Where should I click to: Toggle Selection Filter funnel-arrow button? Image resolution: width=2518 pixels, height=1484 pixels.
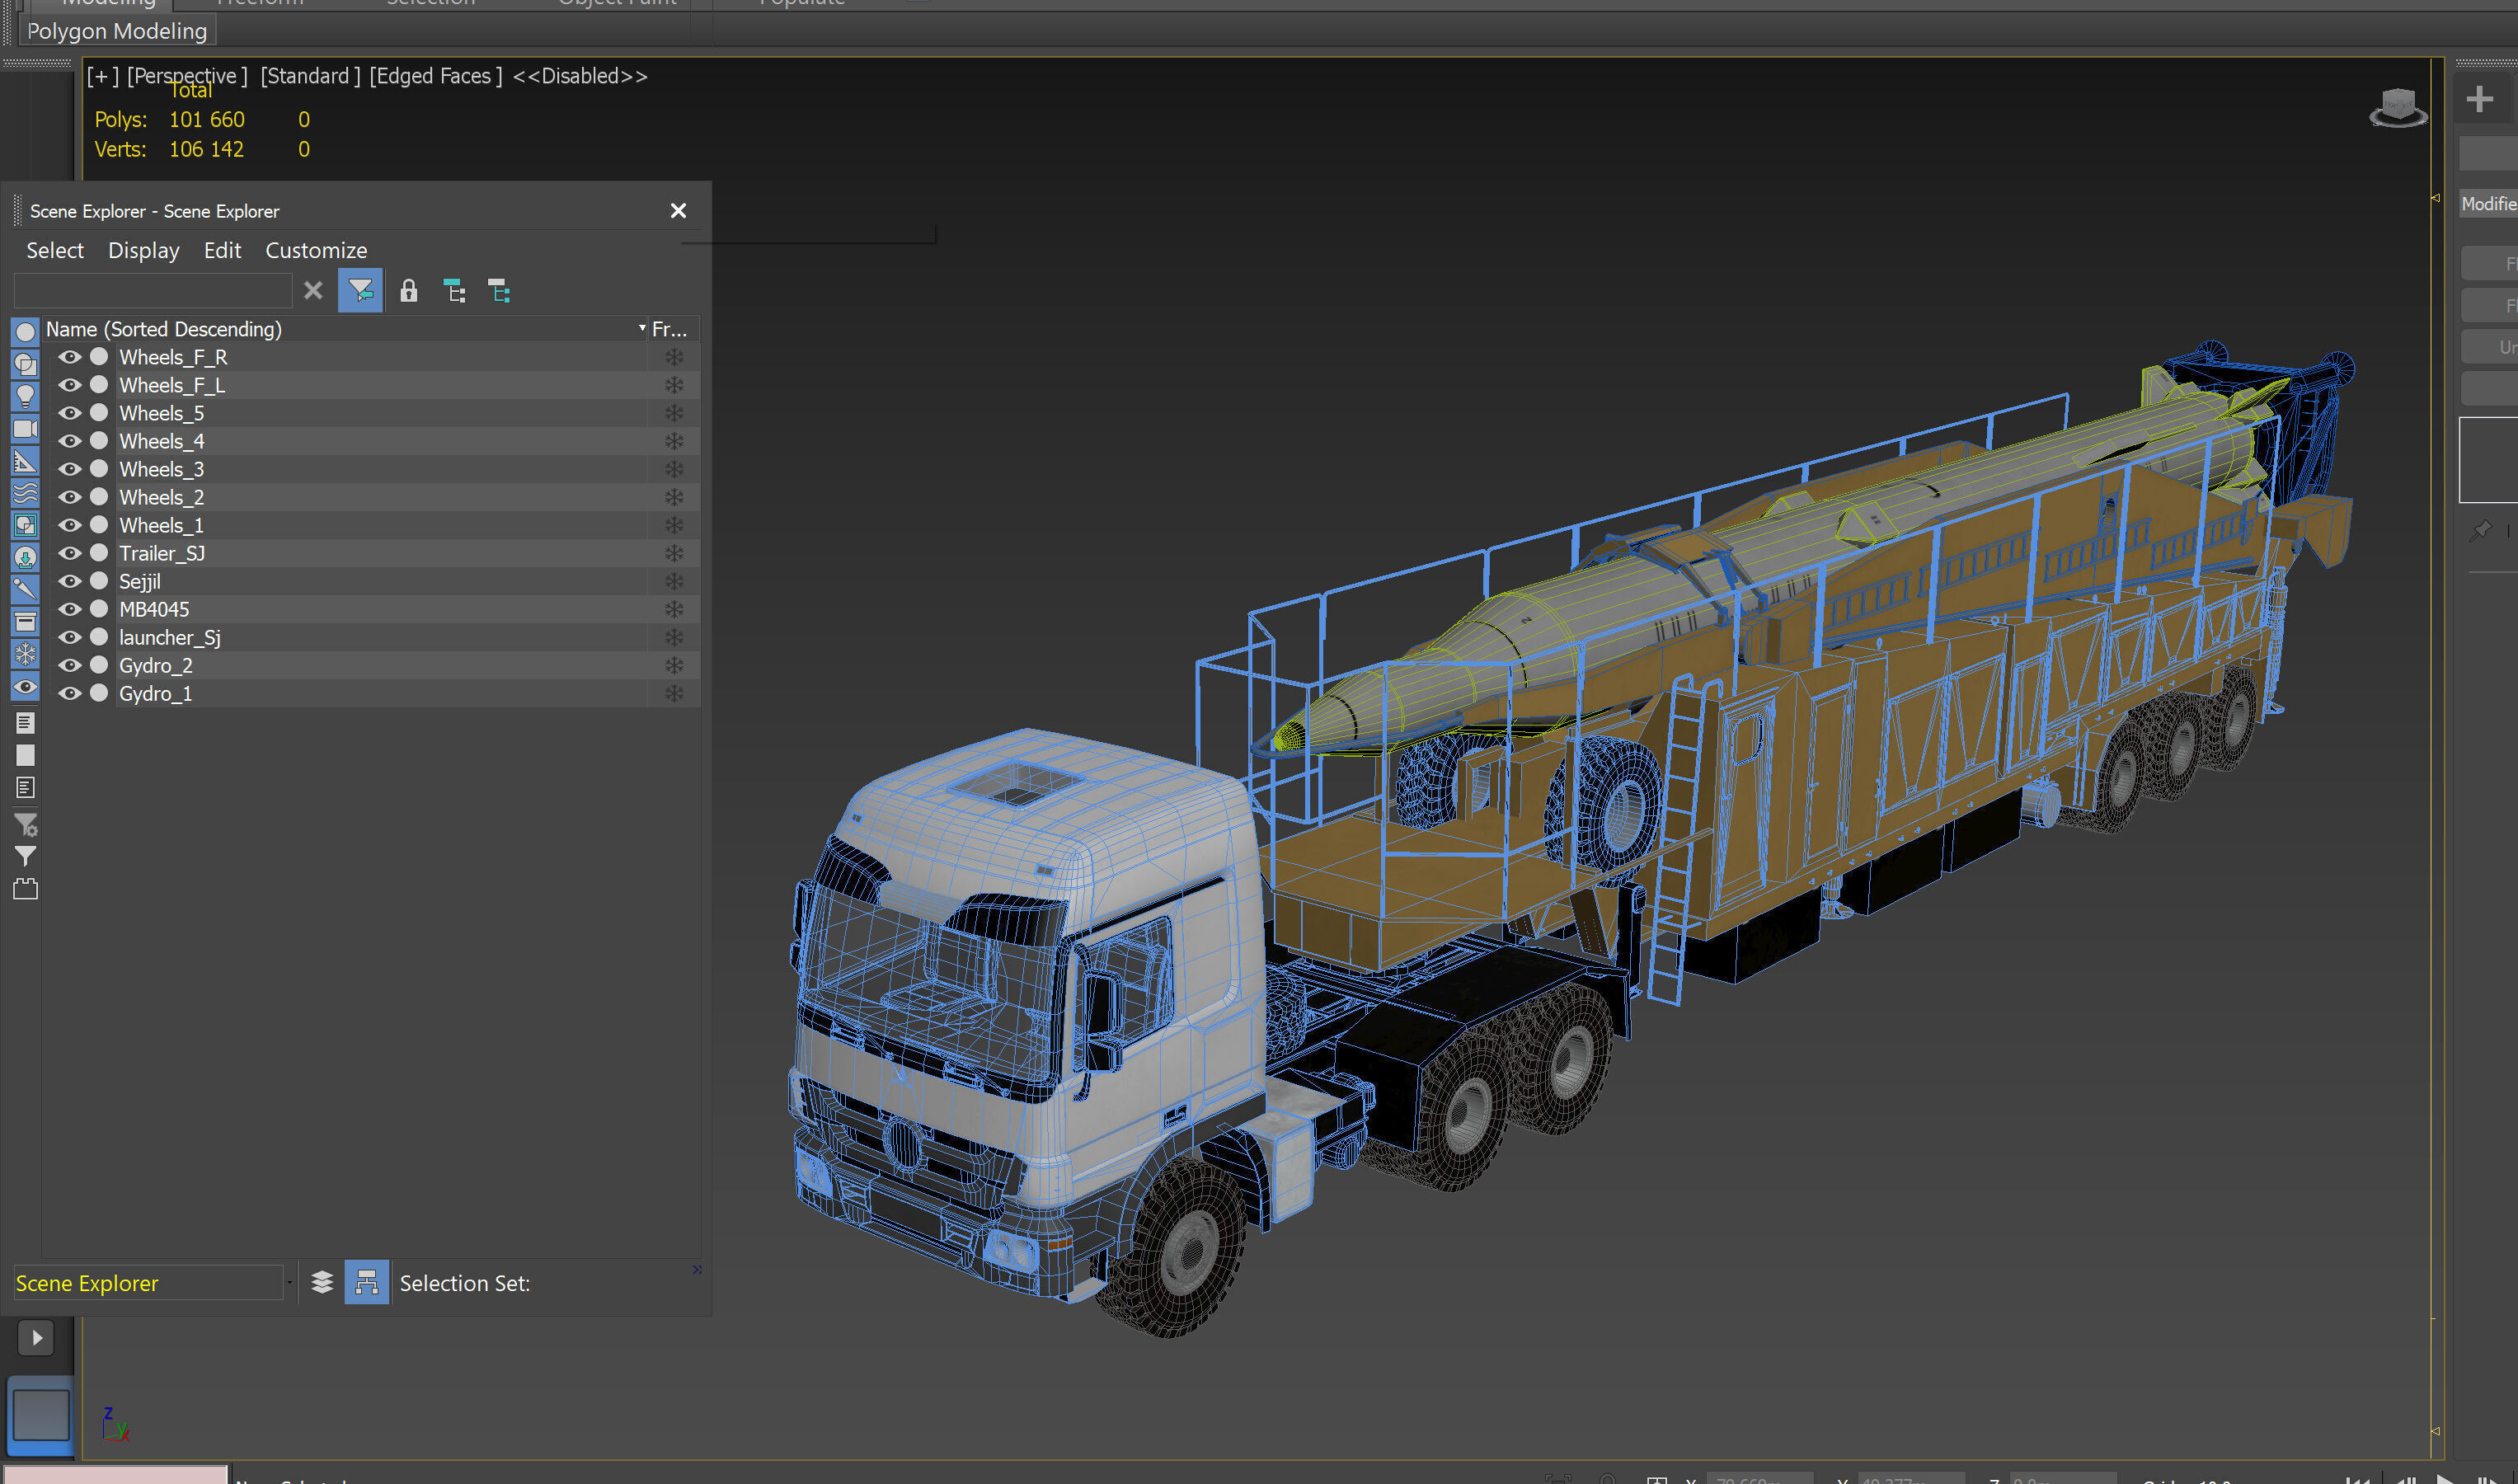pos(360,291)
